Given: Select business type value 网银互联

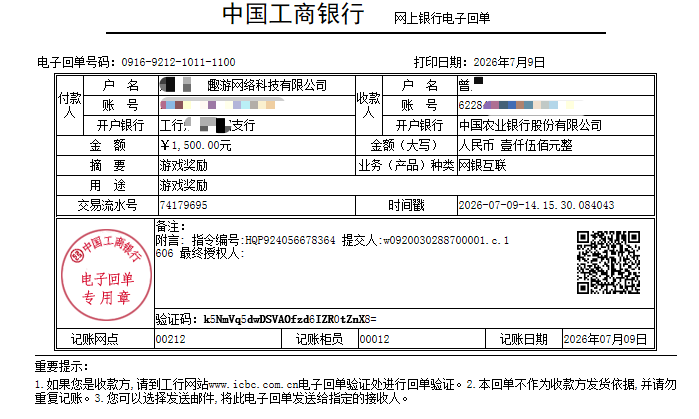Looking at the screenshot, I should [x=482, y=165].
